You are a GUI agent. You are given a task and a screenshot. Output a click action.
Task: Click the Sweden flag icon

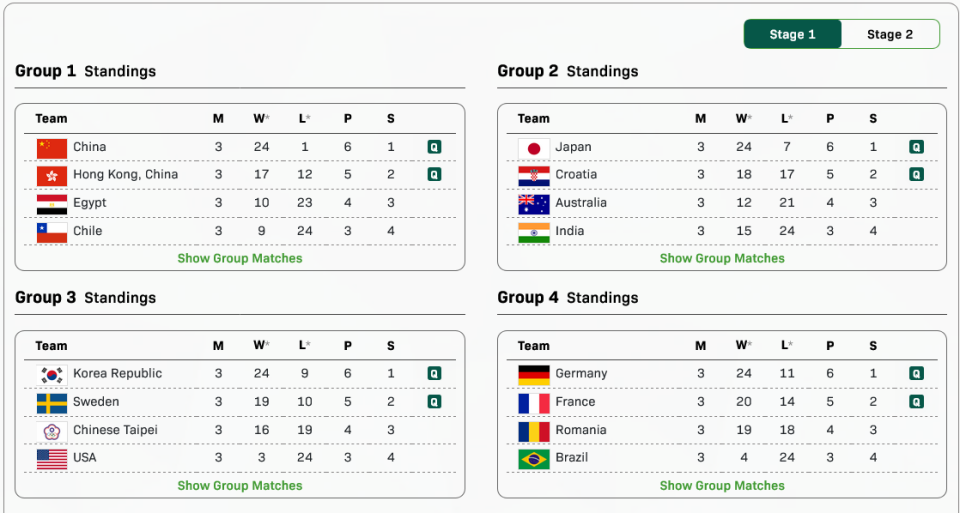tap(52, 402)
